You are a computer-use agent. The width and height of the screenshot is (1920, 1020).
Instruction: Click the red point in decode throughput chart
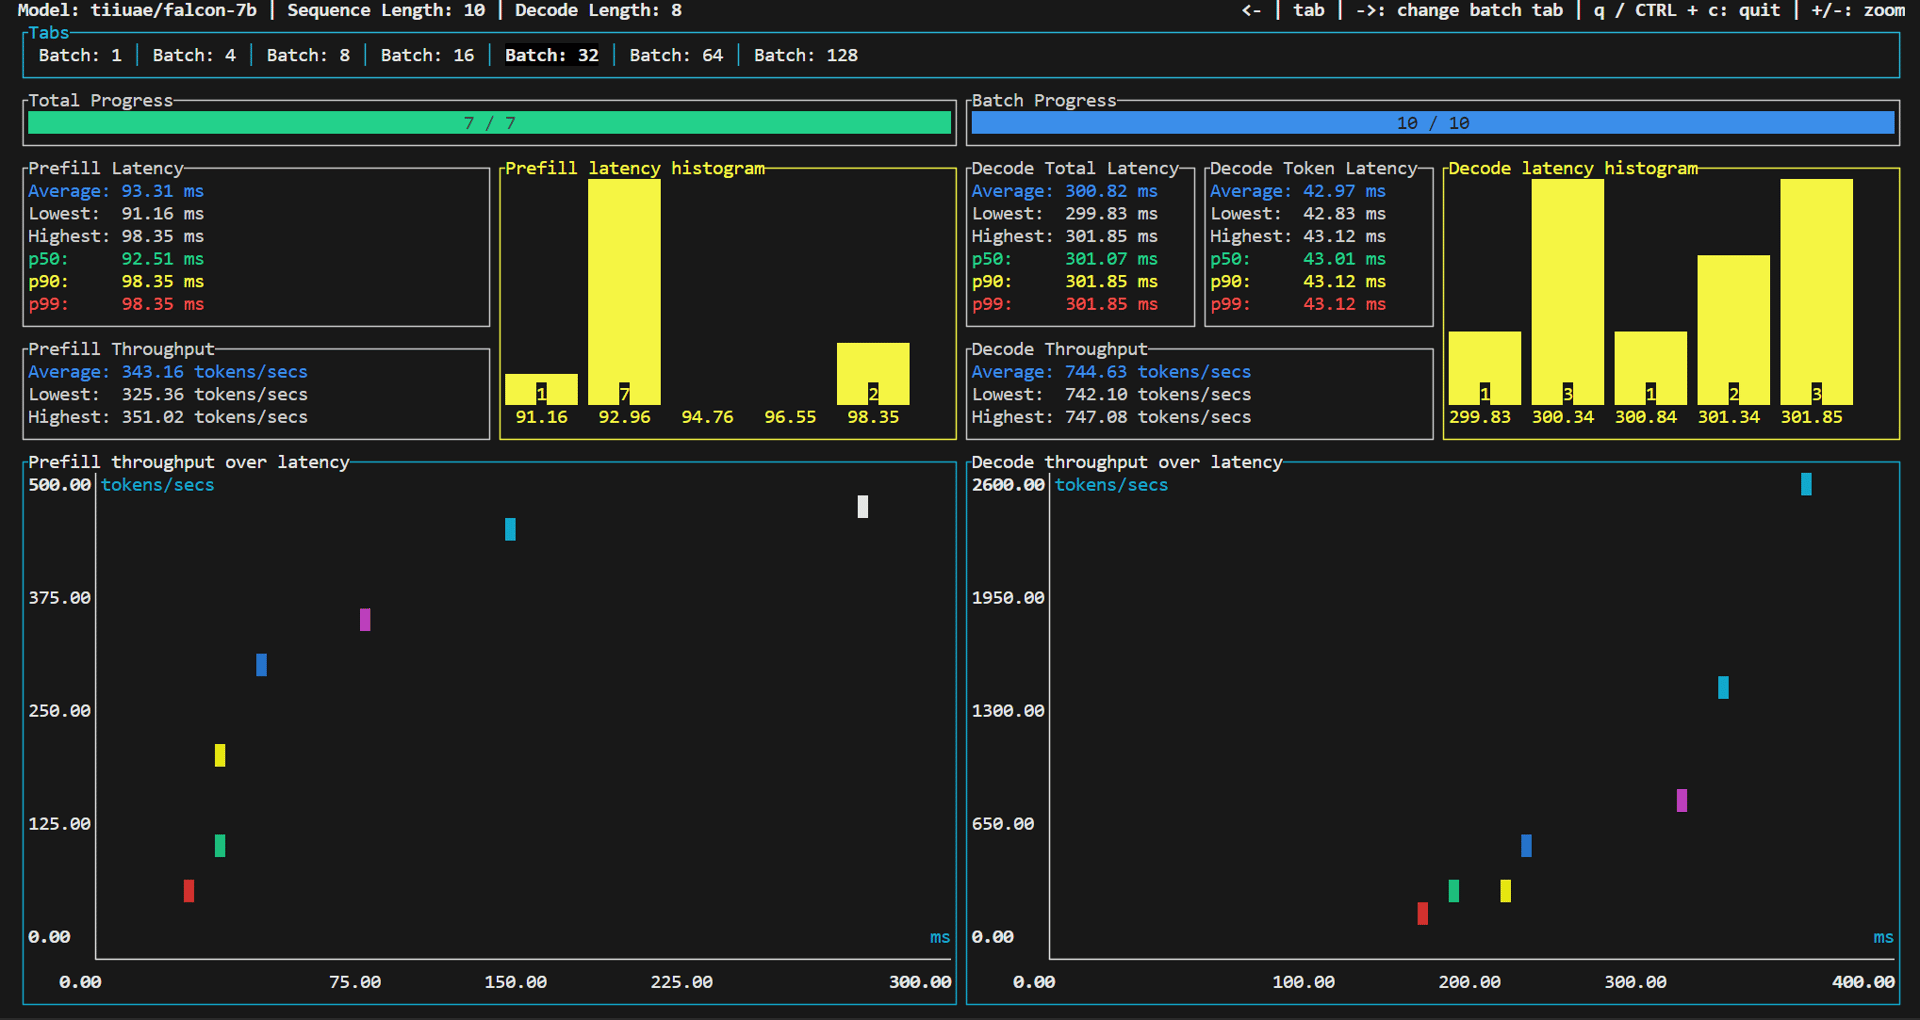1423,914
